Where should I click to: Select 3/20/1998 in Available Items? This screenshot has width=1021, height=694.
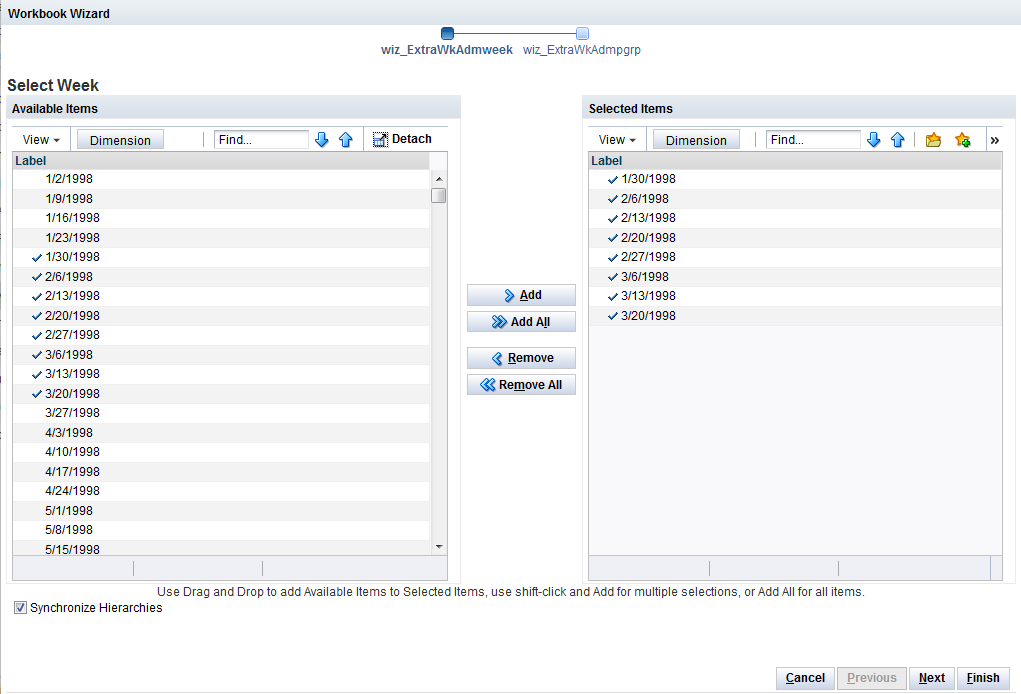point(221,394)
